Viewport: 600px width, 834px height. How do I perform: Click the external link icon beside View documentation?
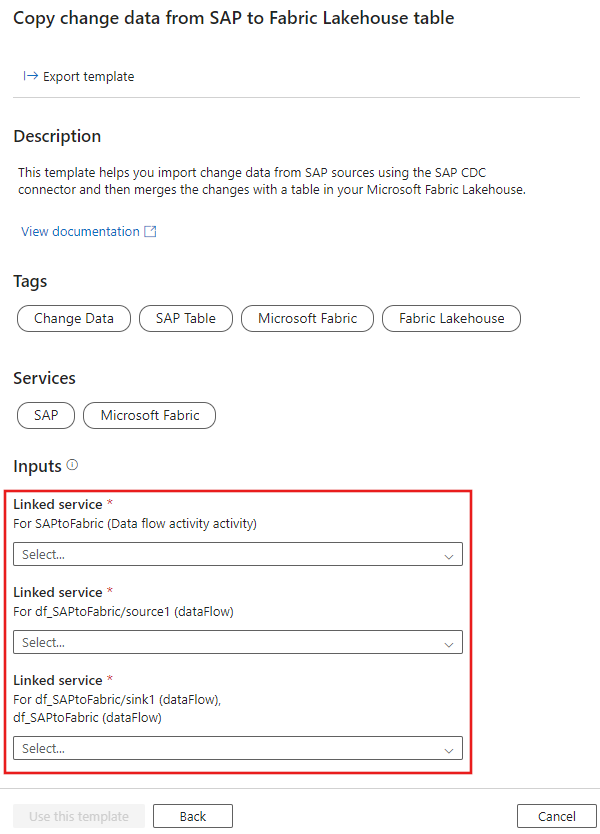tap(151, 231)
